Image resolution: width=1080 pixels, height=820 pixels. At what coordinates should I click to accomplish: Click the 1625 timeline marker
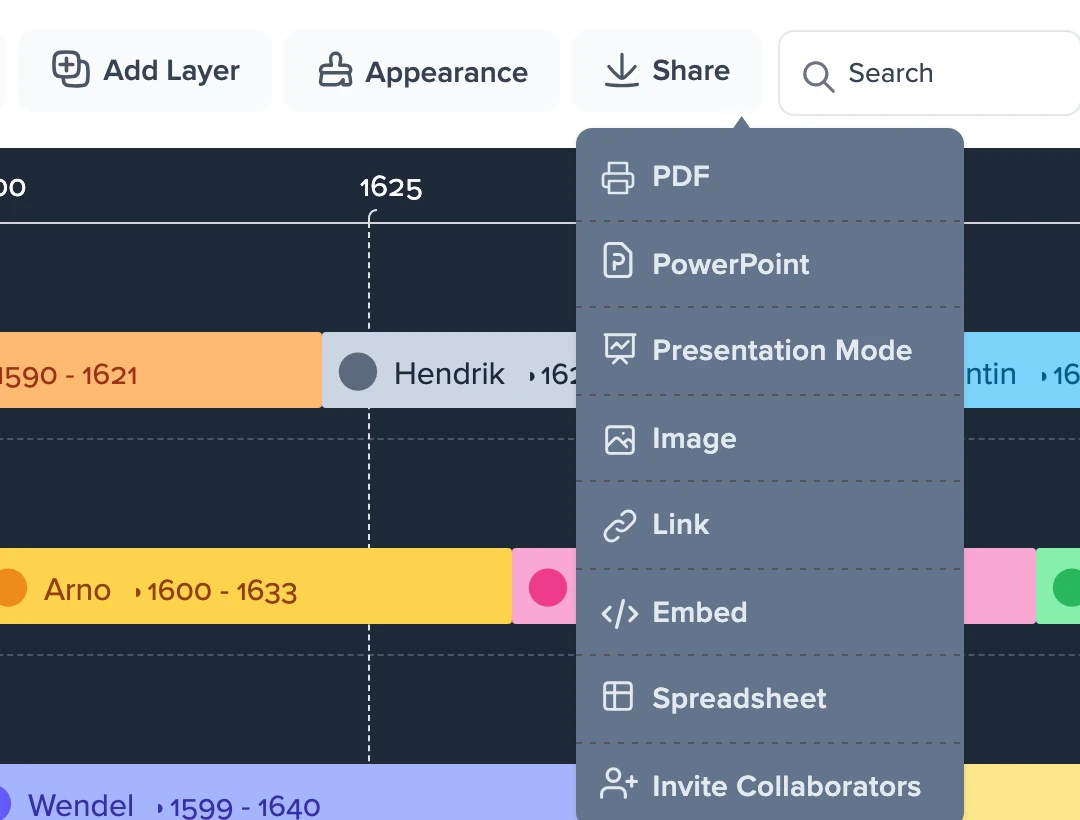[x=391, y=187]
